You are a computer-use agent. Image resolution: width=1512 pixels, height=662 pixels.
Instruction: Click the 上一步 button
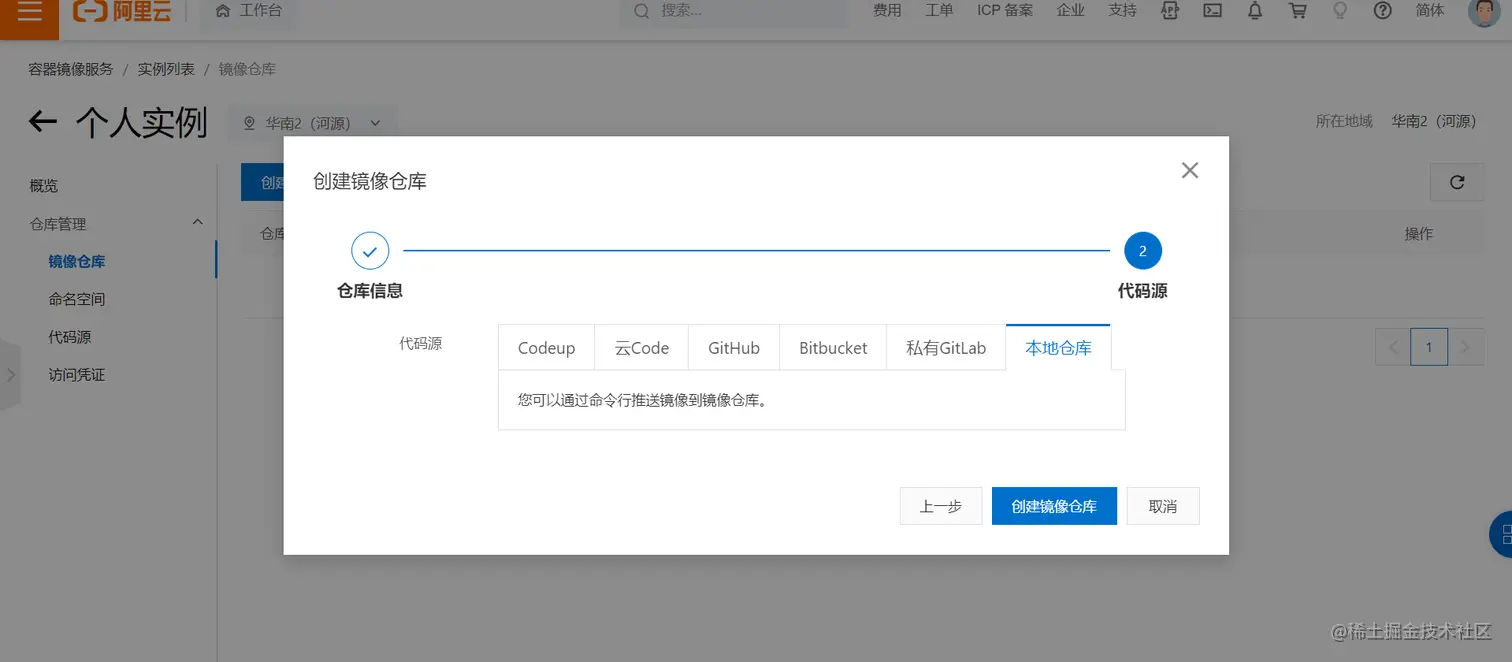click(x=941, y=506)
